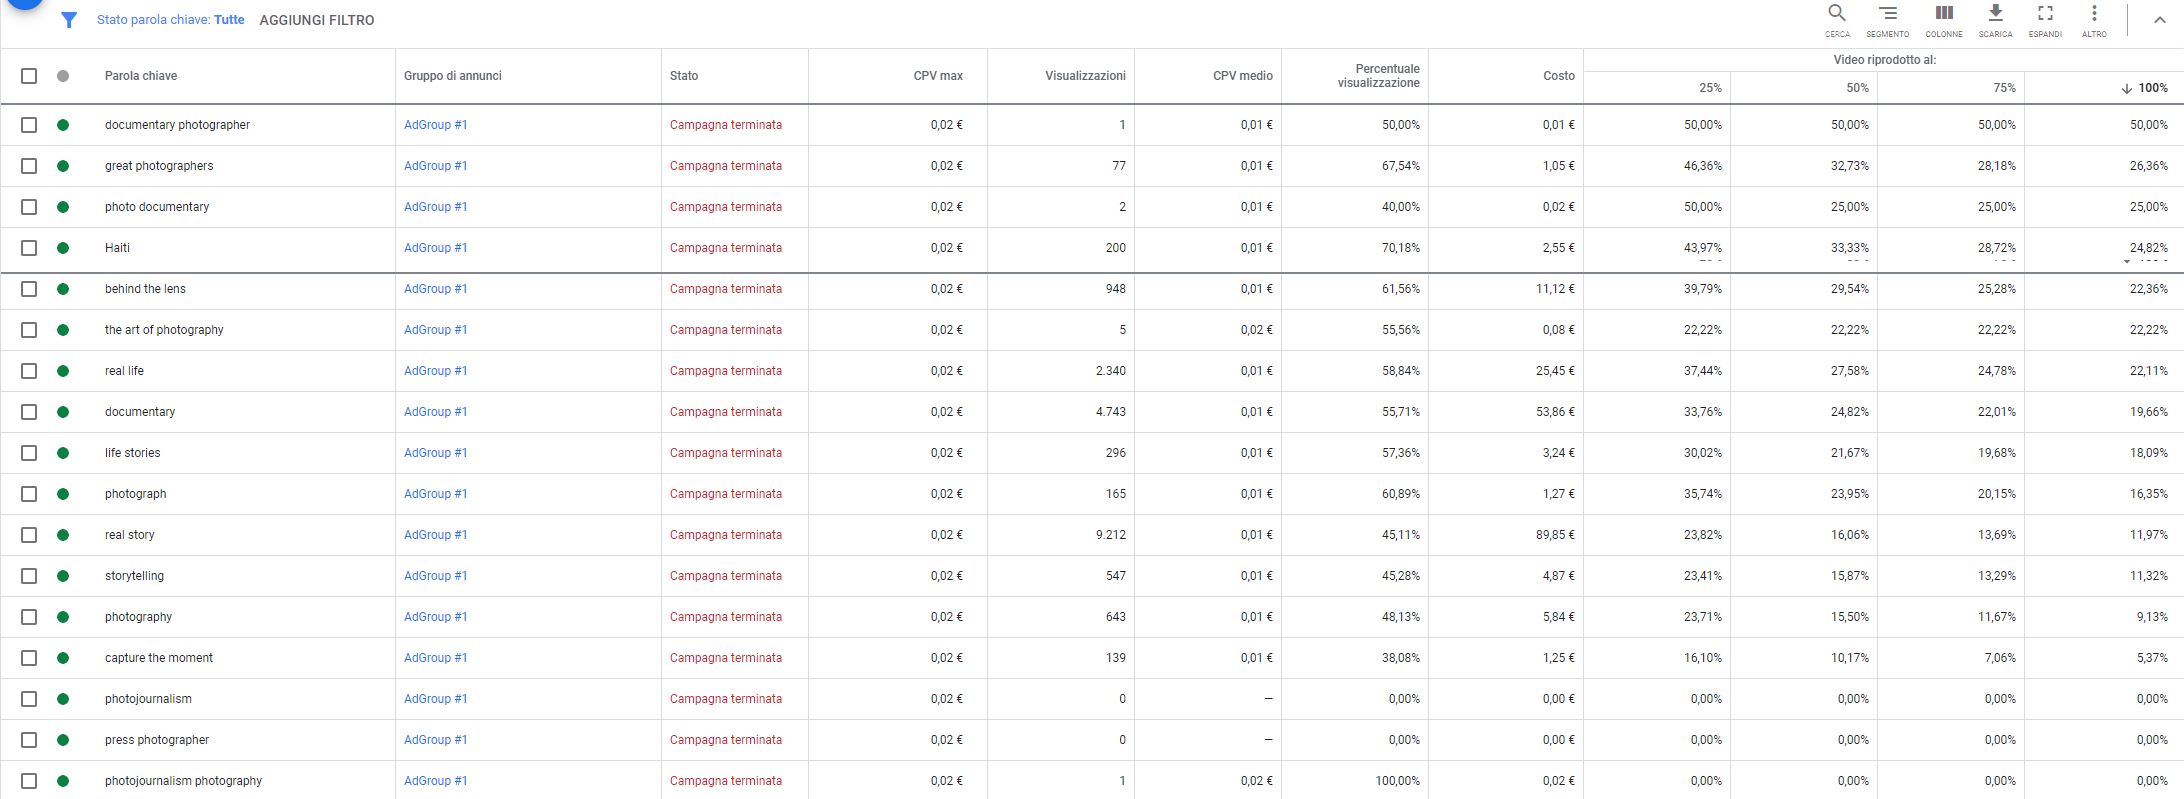Collapse the panel with the chevron-up arrow

[x=2159, y=20]
